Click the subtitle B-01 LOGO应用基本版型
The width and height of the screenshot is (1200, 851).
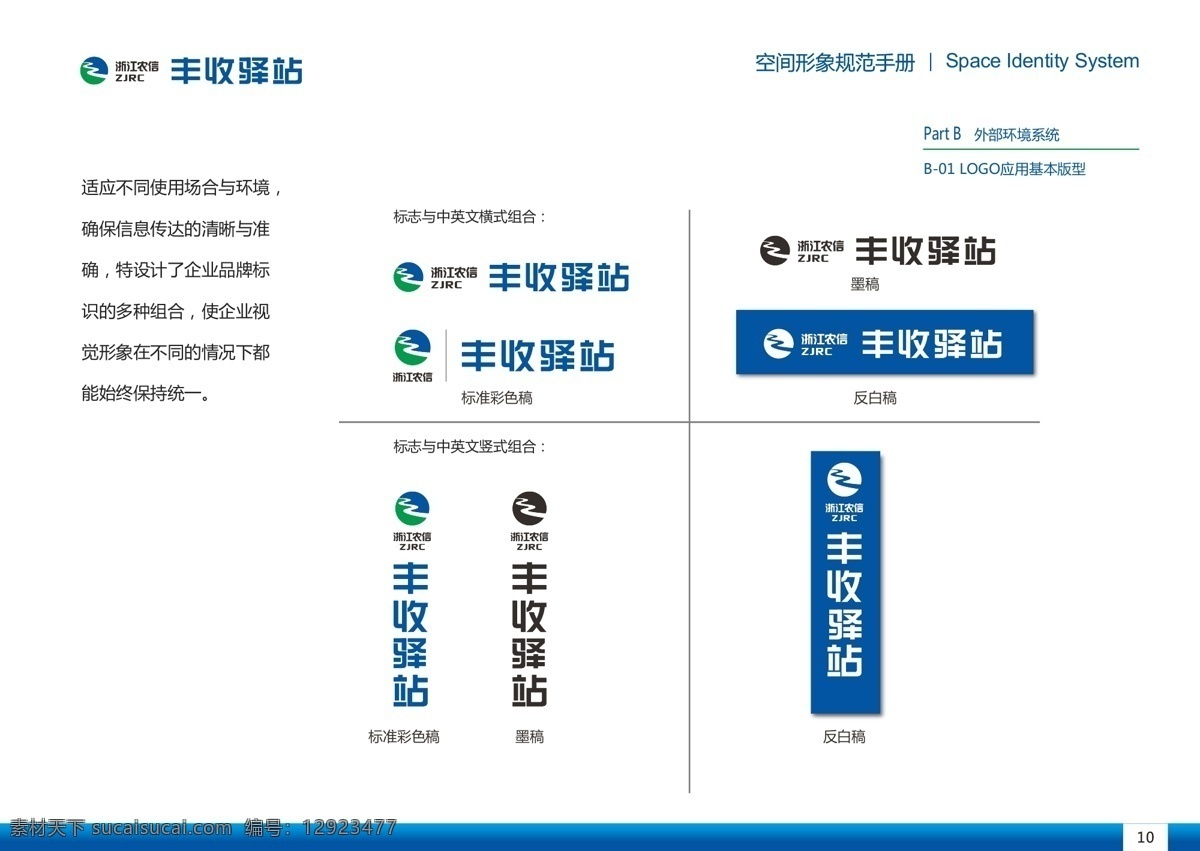click(x=1004, y=169)
